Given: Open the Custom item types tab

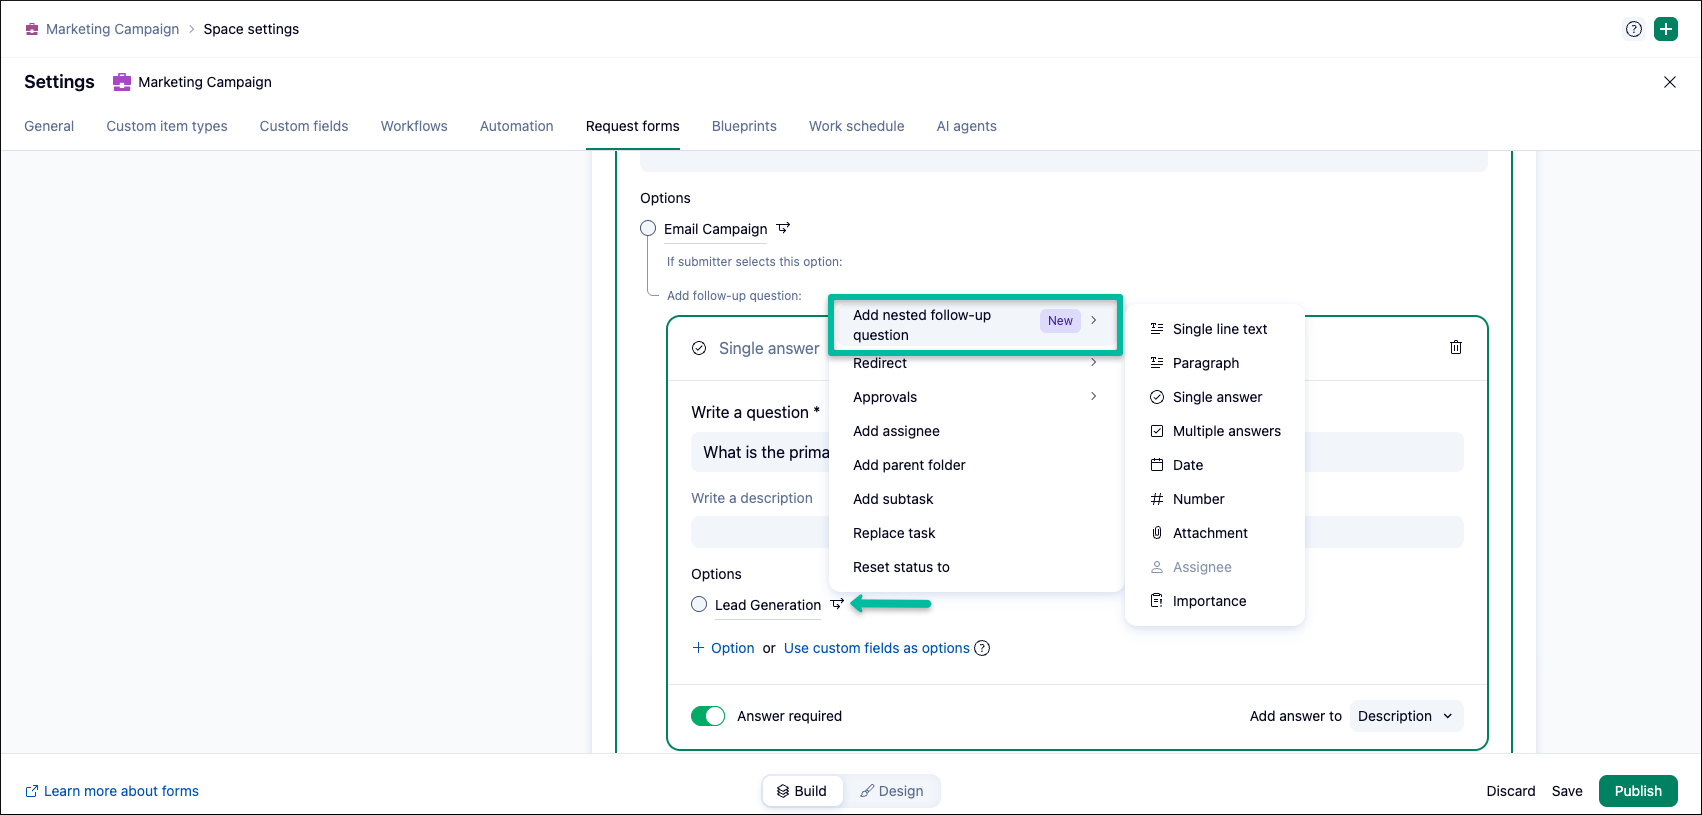Looking at the screenshot, I should coord(167,126).
